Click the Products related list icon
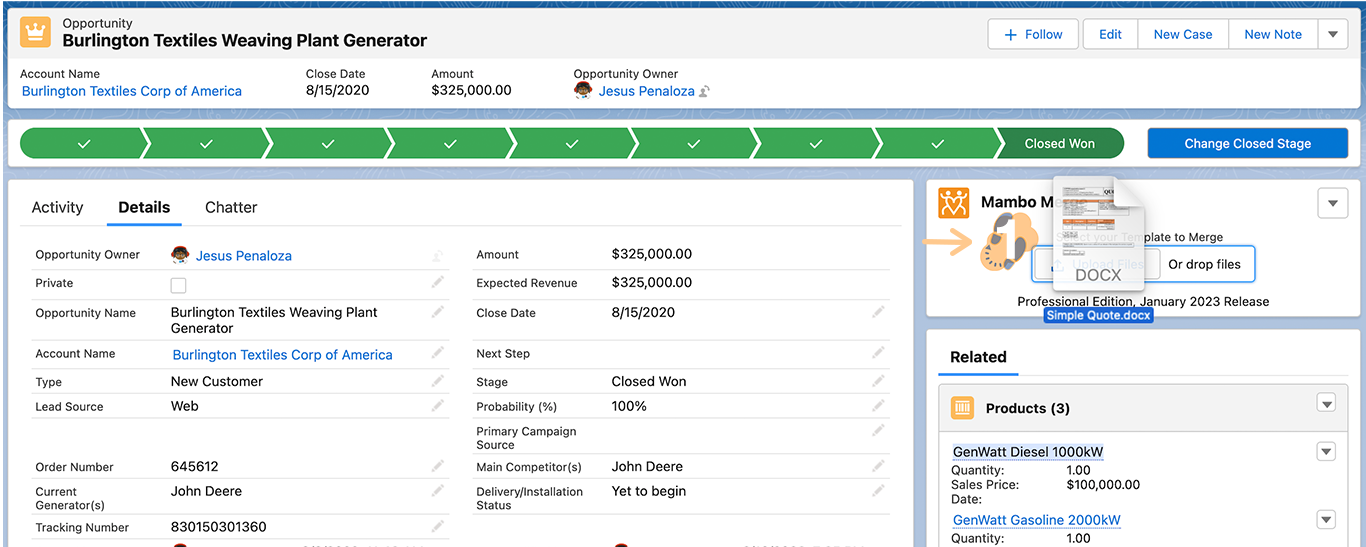The height and width of the screenshot is (547, 1366). [x=962, y=408]
